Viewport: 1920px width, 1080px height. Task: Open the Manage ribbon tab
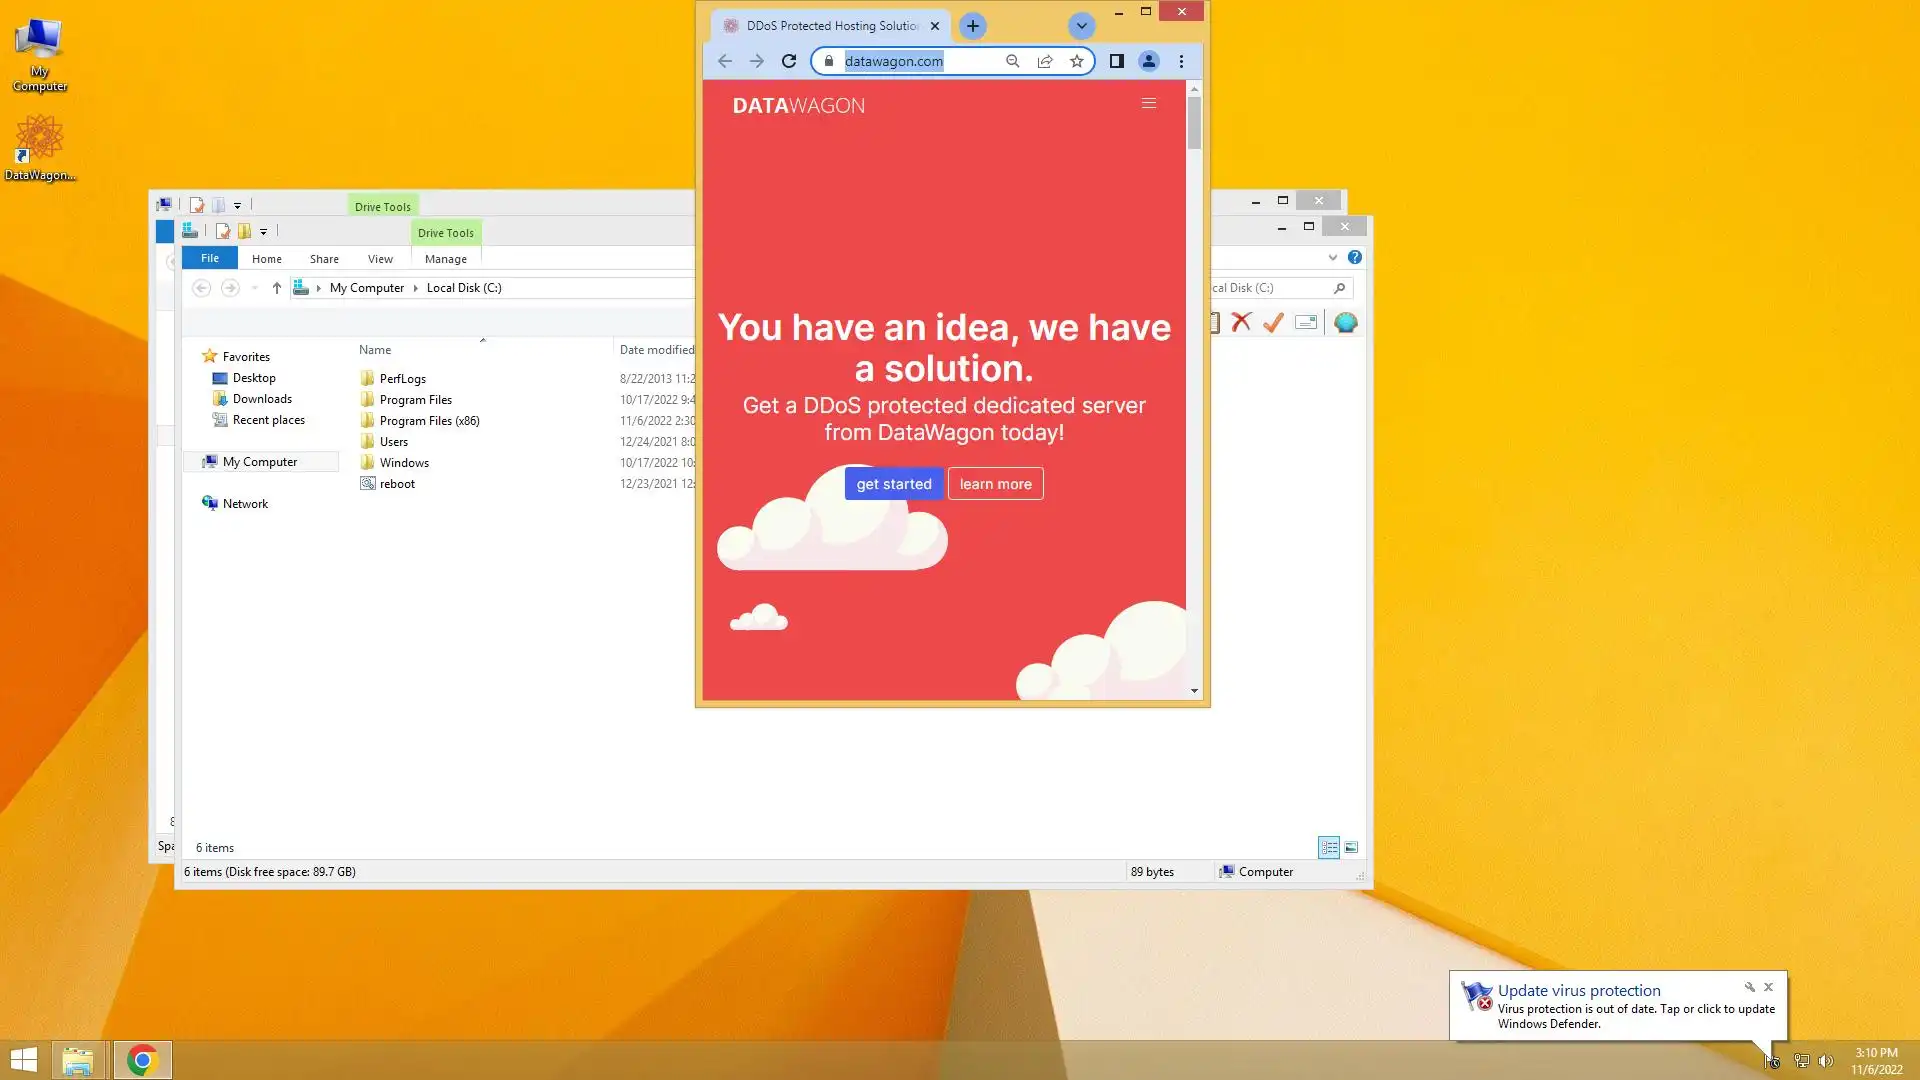point(445,258)
